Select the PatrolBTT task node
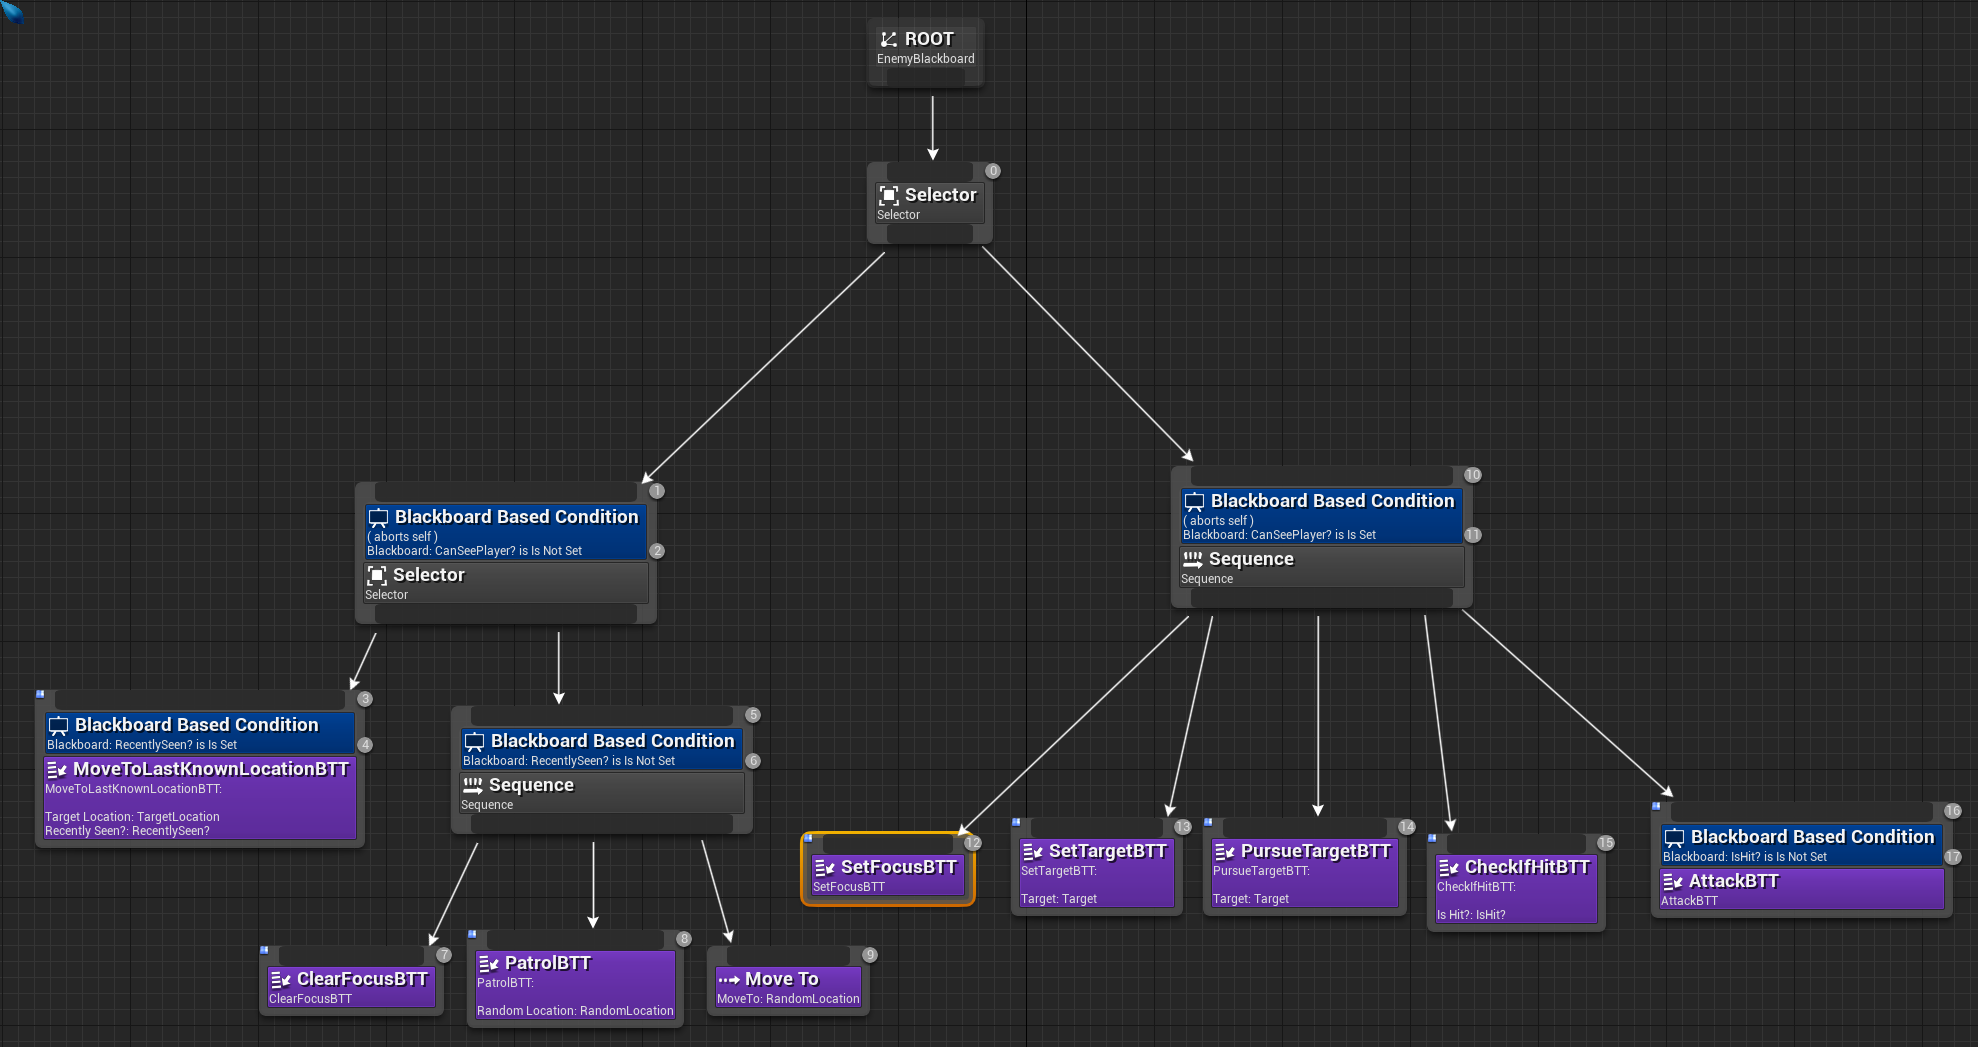 576,985
